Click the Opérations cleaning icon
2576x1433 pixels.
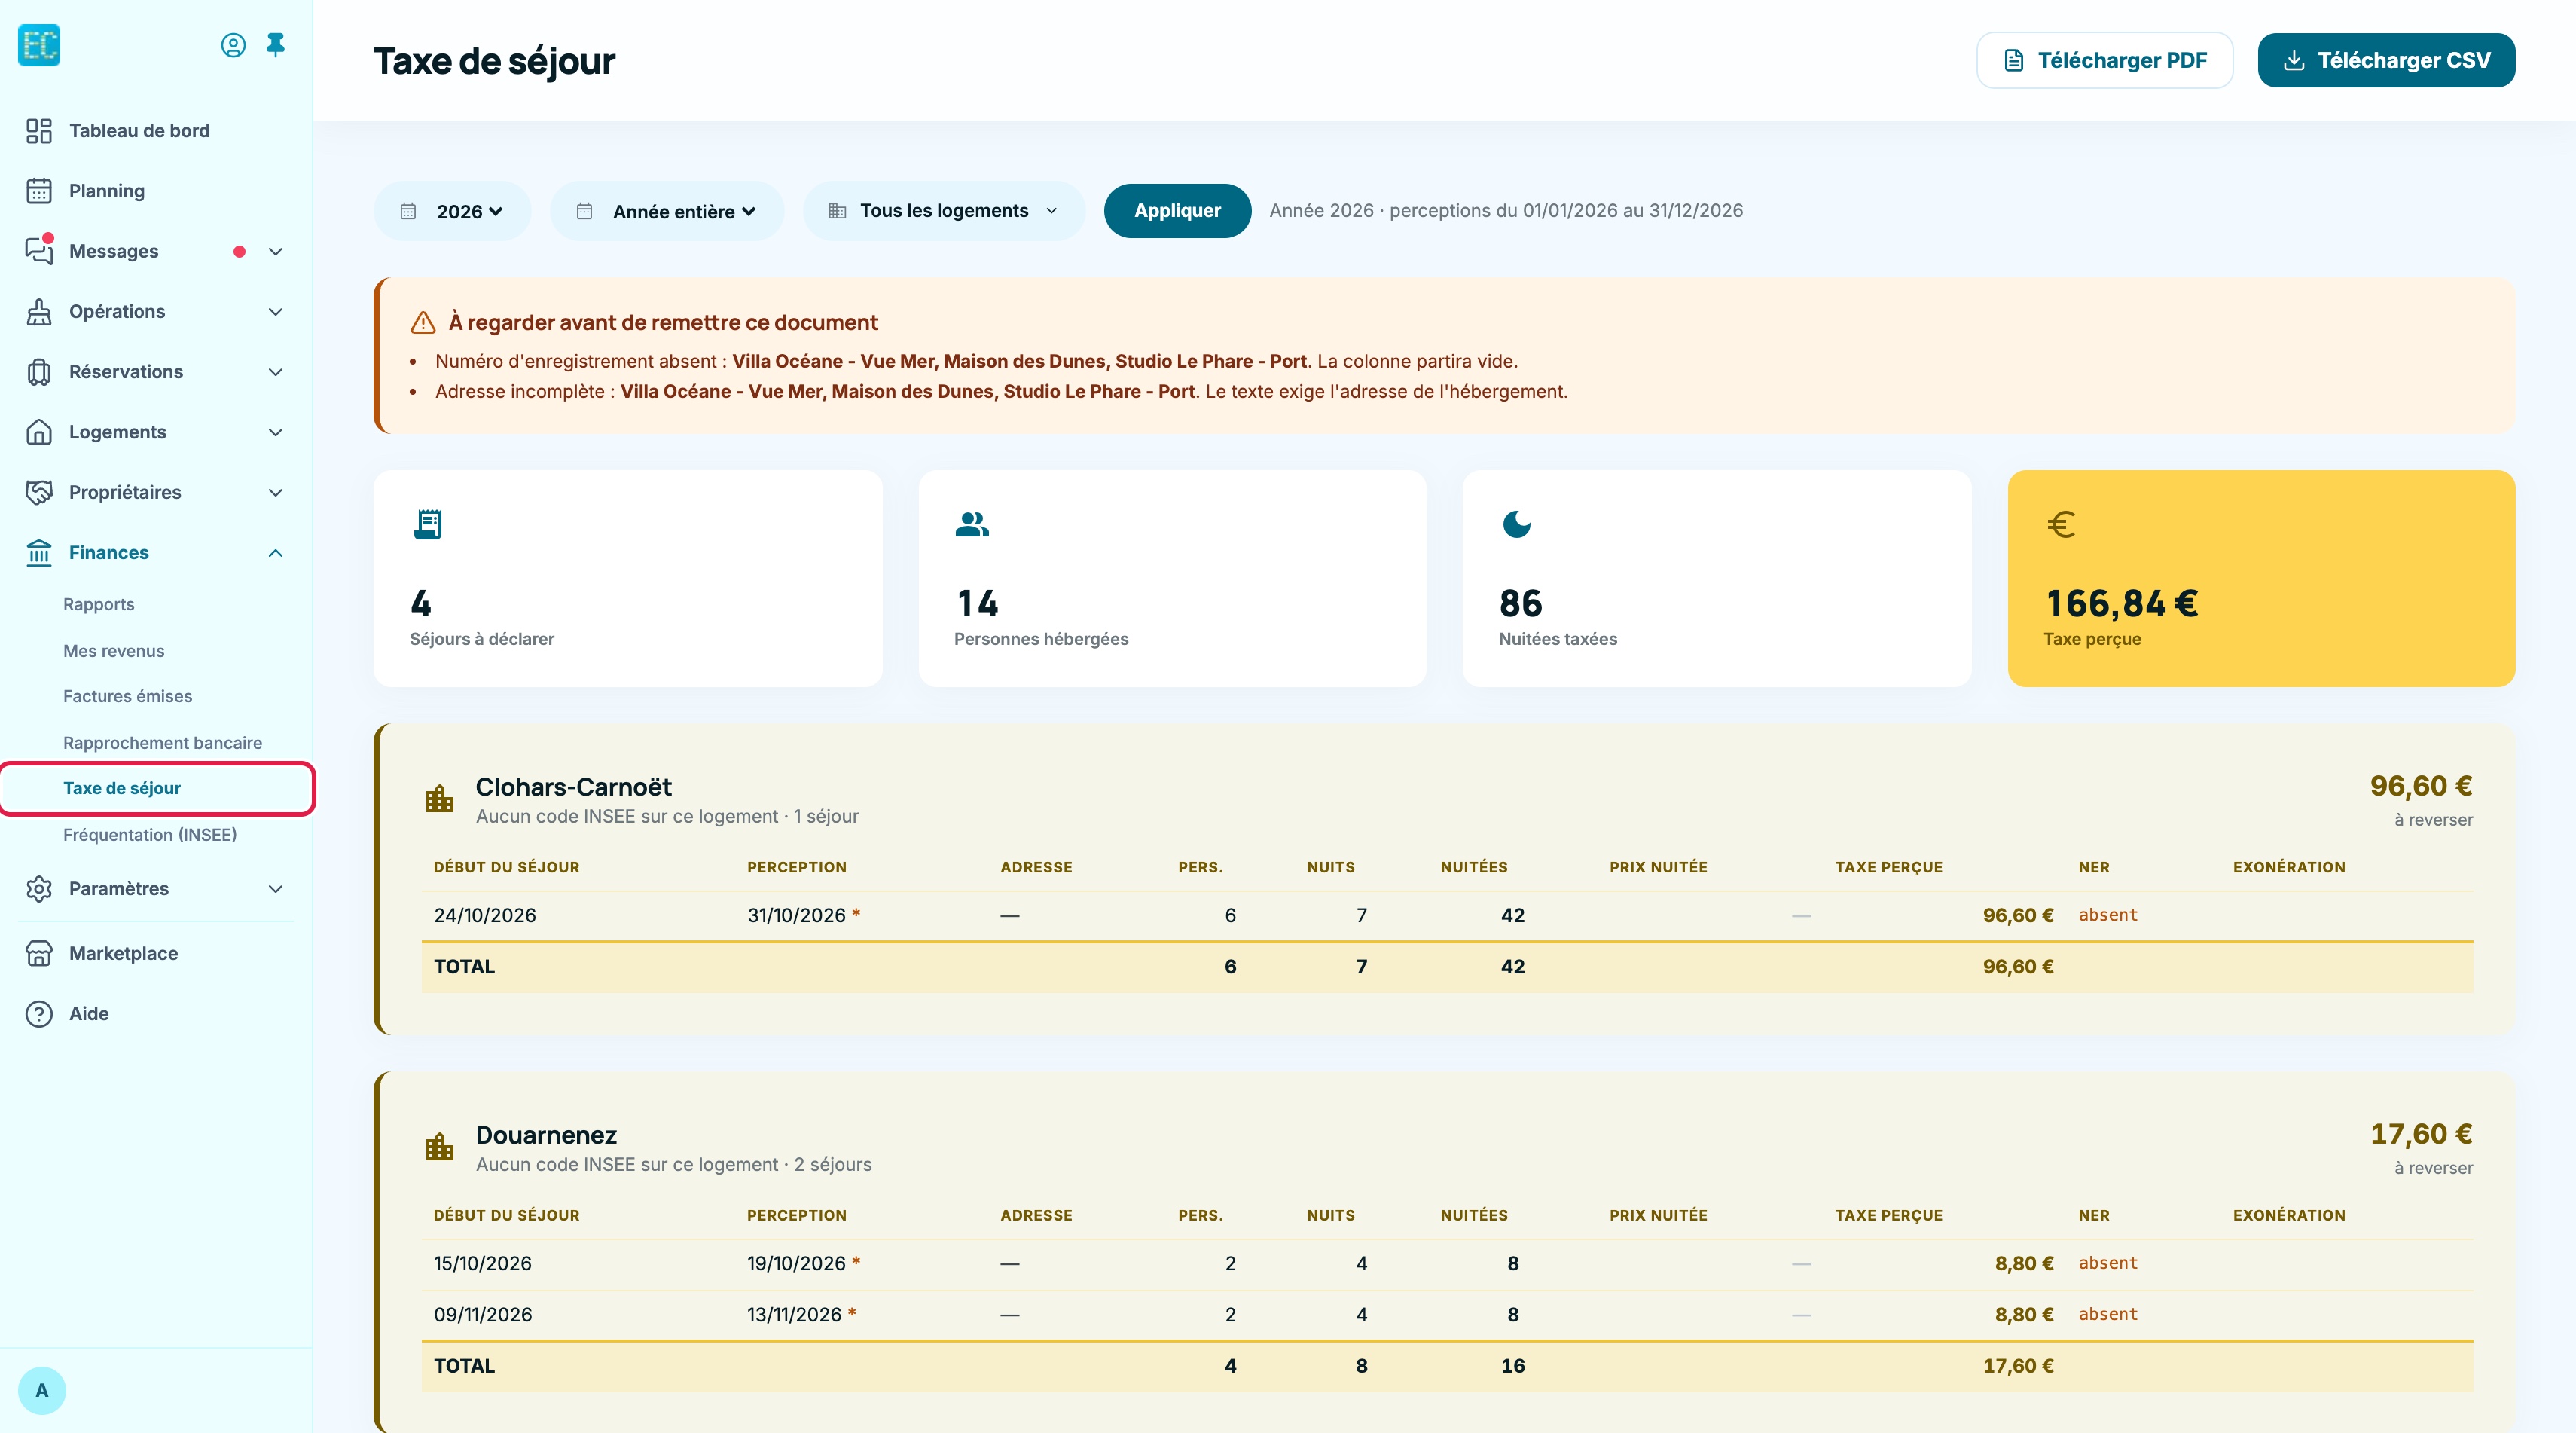(39, 312)
